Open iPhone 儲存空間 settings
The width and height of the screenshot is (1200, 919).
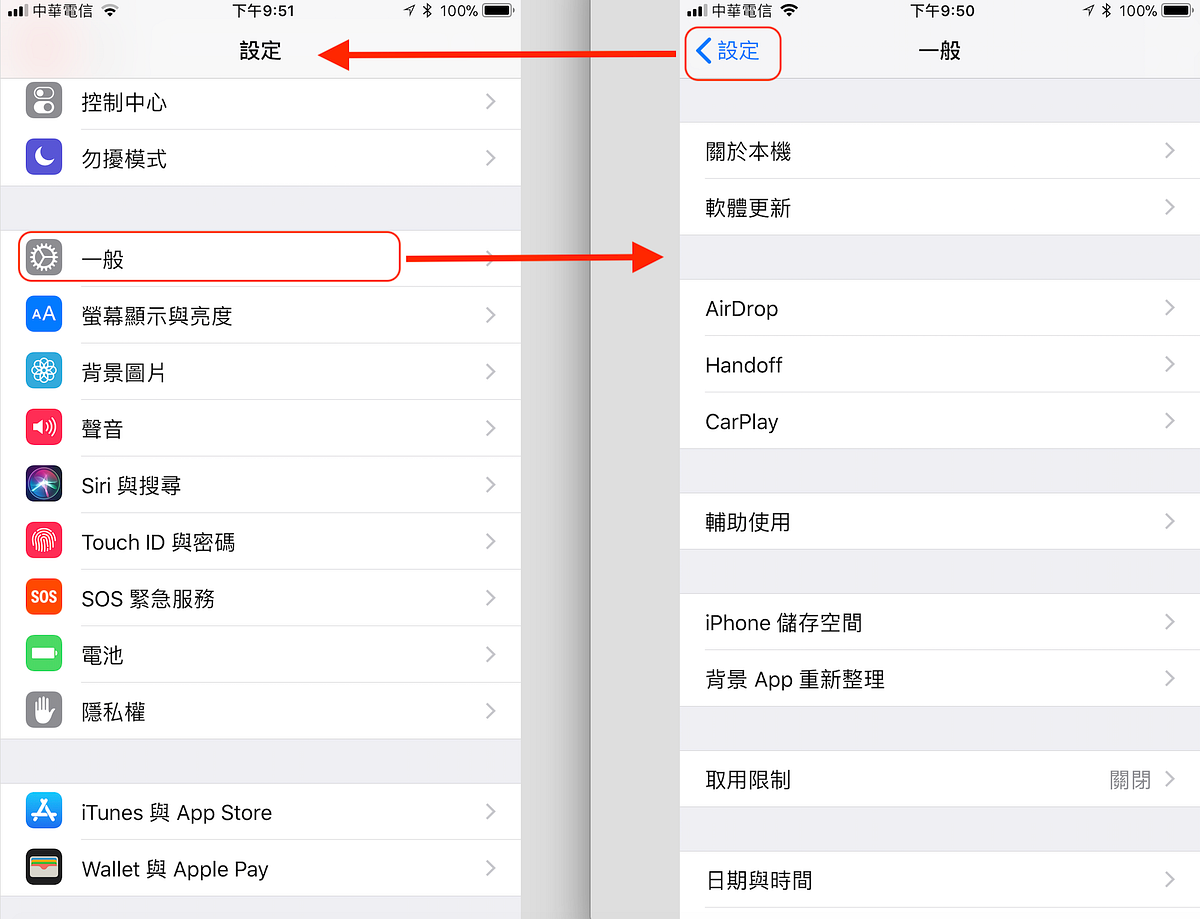(940, 622)
